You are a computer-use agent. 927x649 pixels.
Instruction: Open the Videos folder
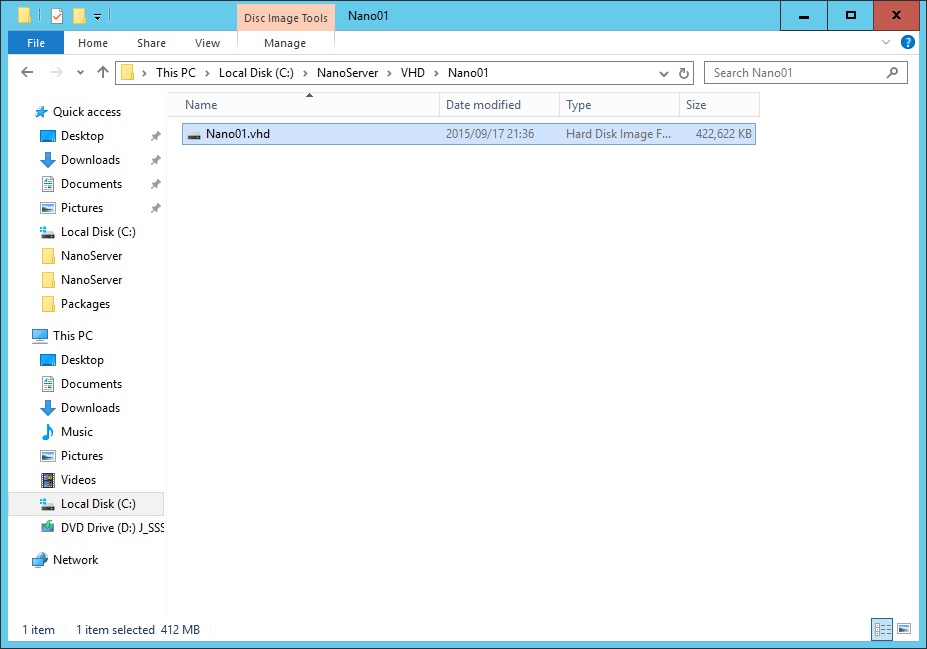[78, 480]
